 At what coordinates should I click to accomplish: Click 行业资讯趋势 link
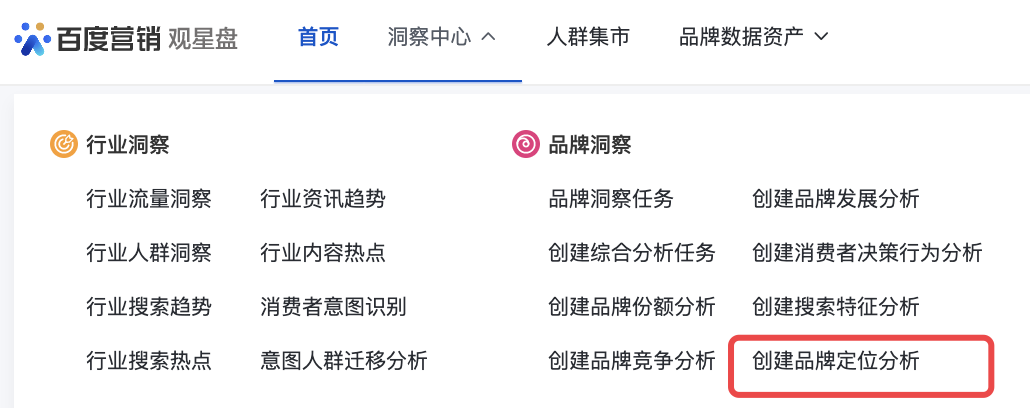tap(322, 199)
